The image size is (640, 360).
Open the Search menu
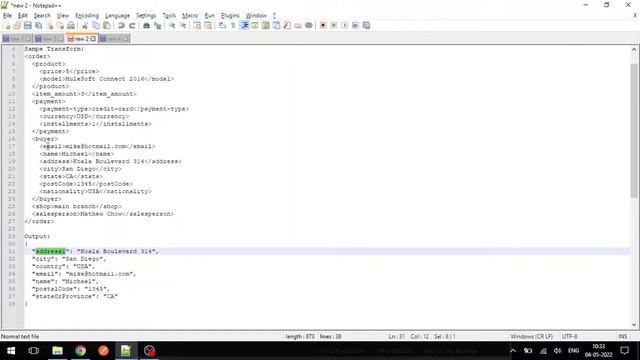(42, 16)
